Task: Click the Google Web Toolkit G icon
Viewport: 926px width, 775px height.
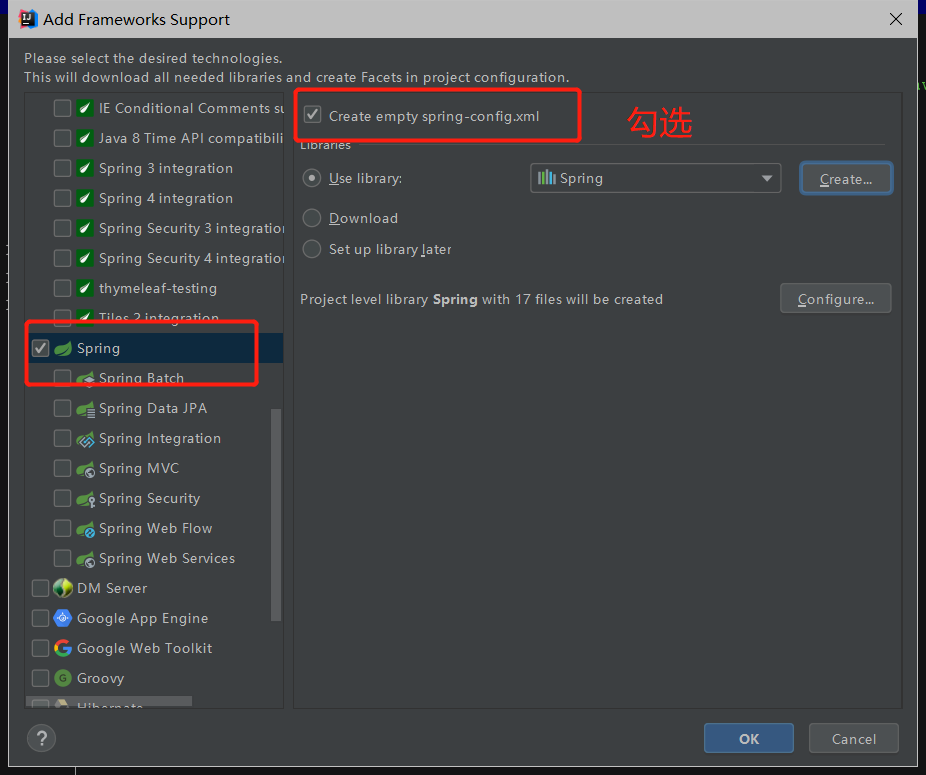Action: point(63,648)
